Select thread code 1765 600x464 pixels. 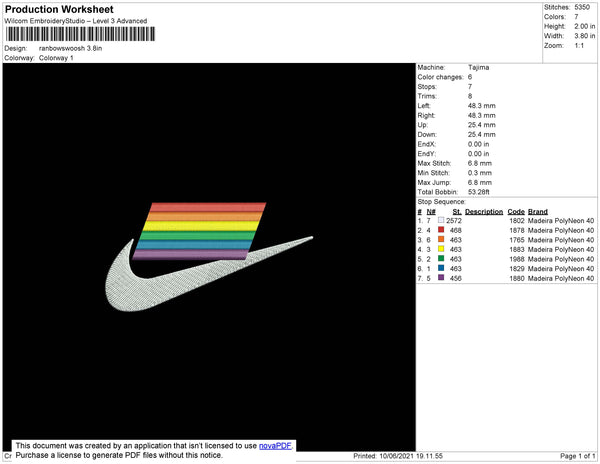(x=517, y=240)
